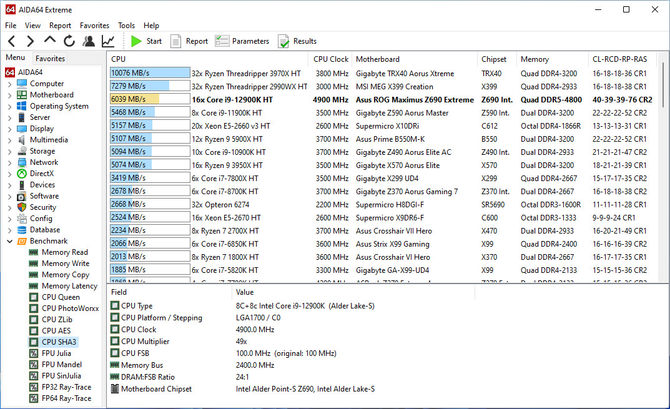Open the Help menu
This screenshot has height=409, width=670.
click(x=151, y=26)
